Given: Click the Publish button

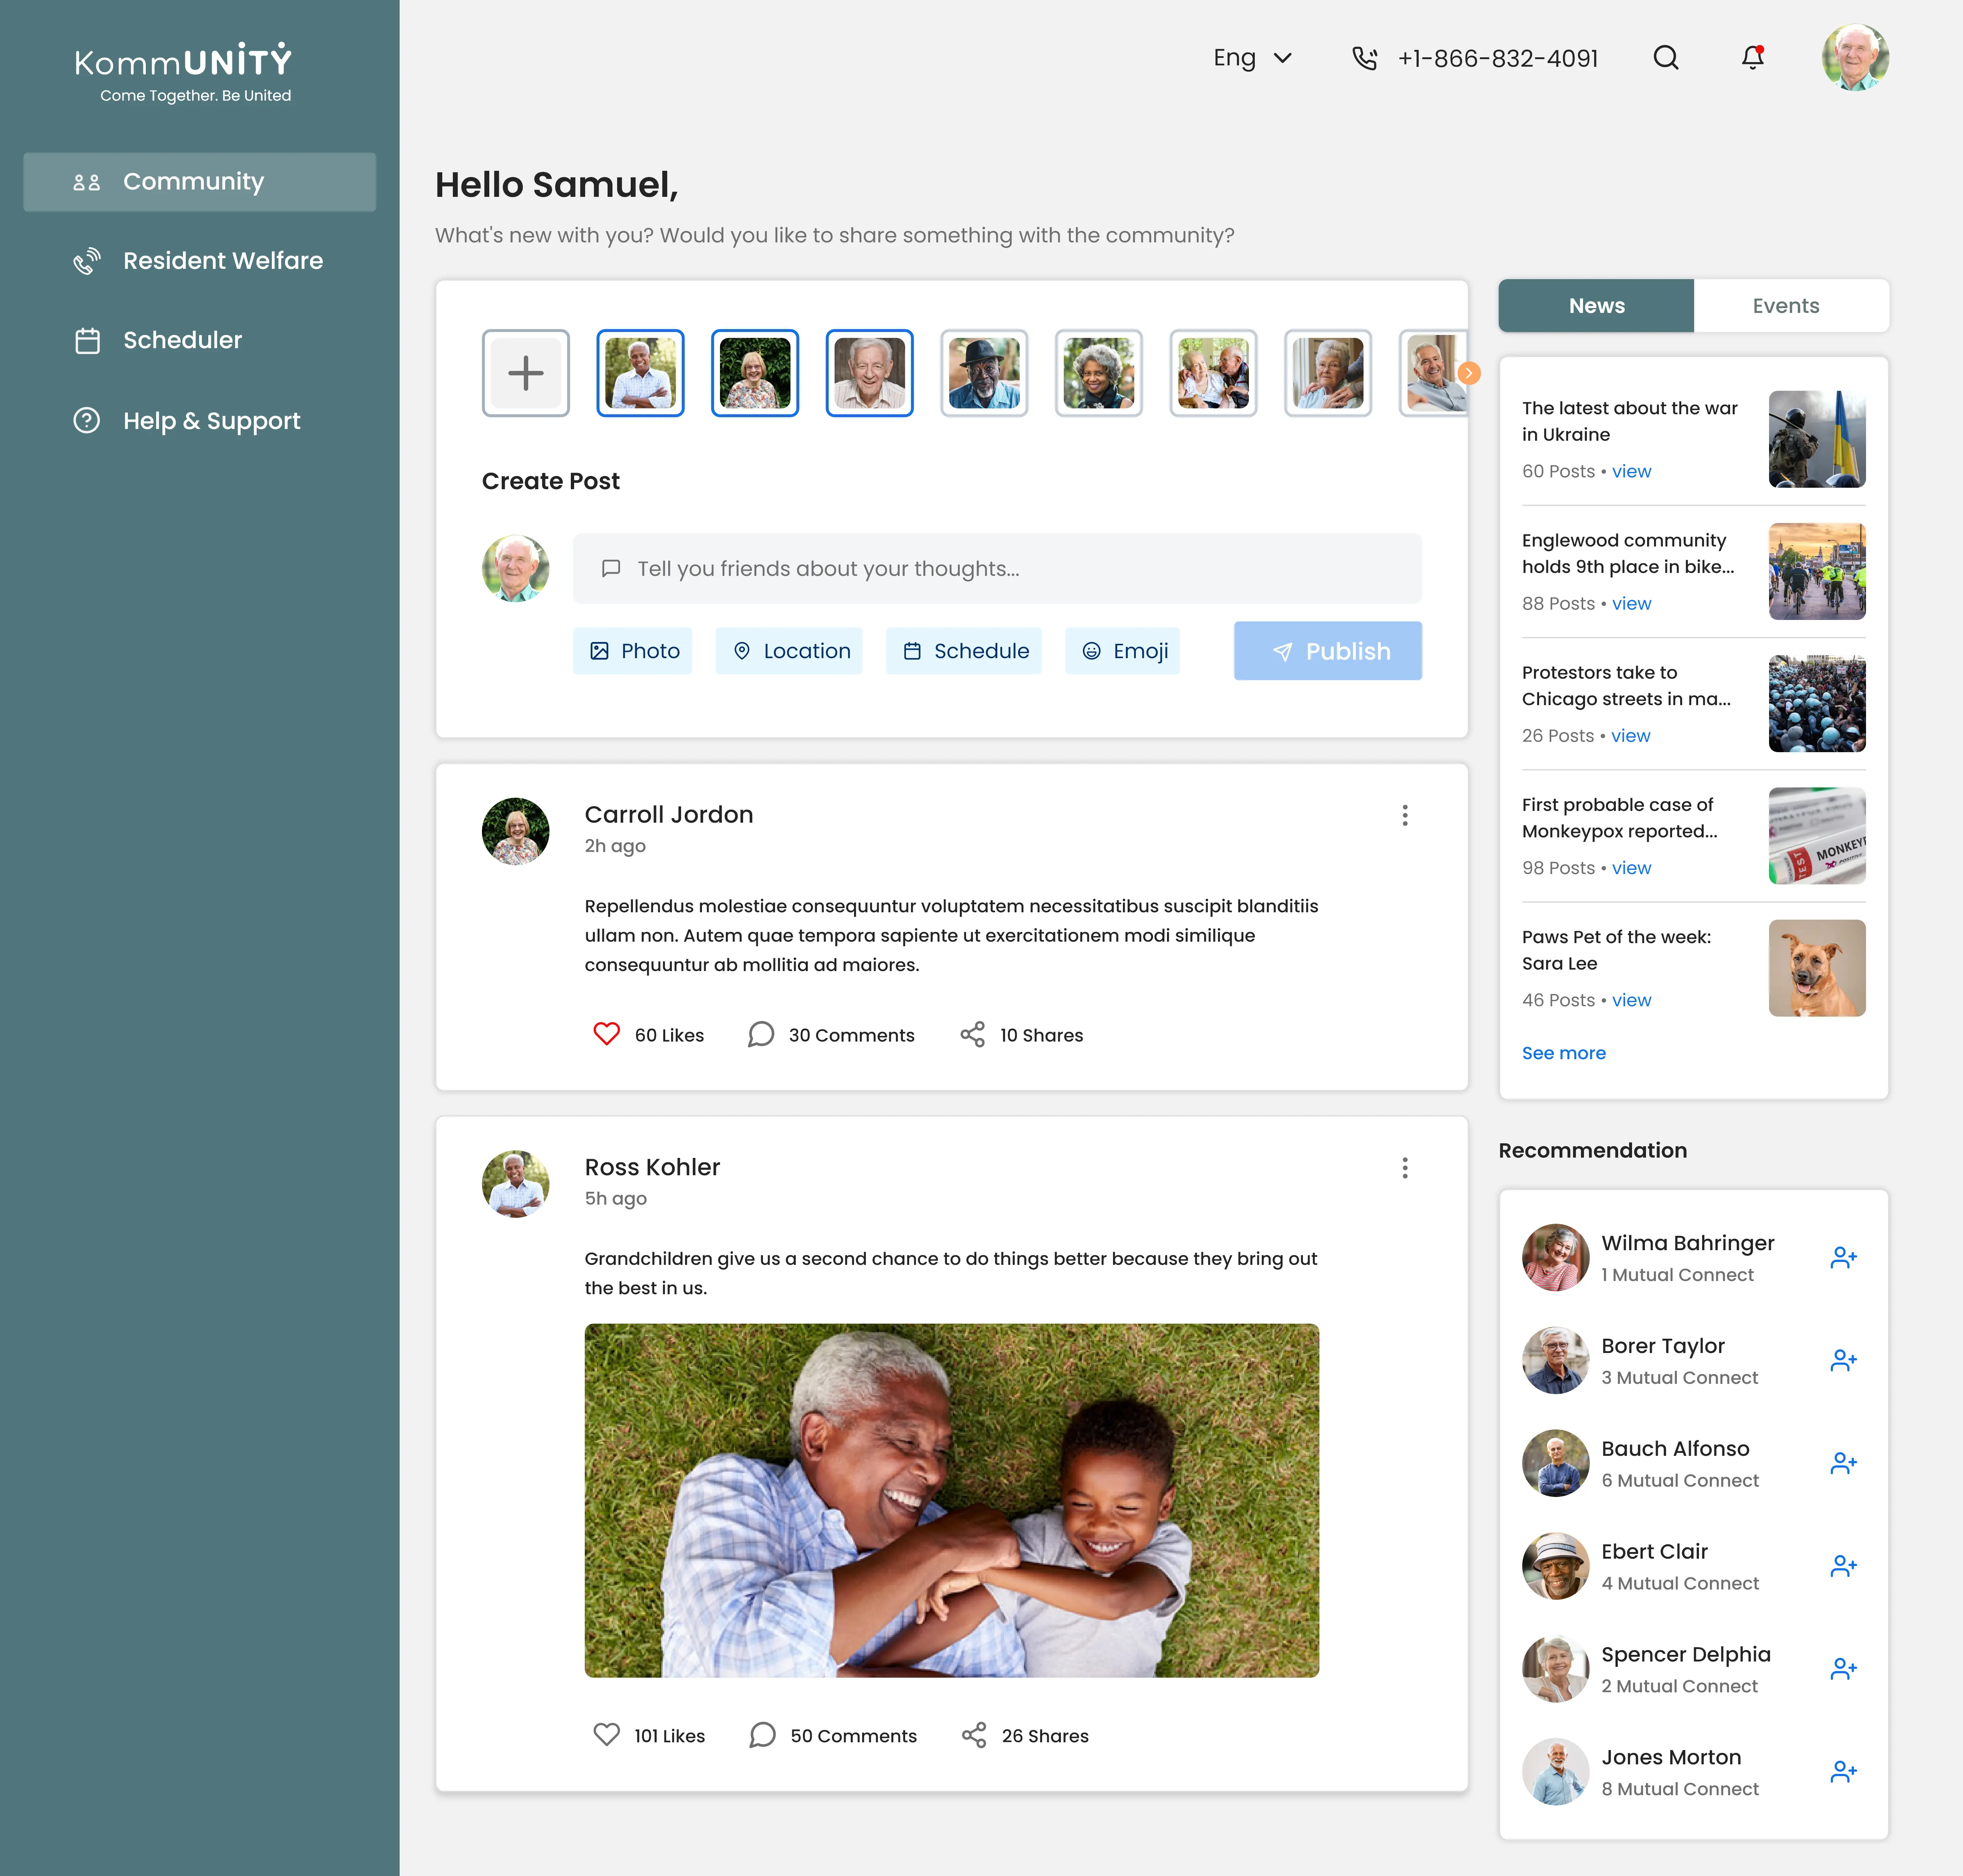Looking at the screenshot, I should pyautogui.click(x=1327, y=651).
